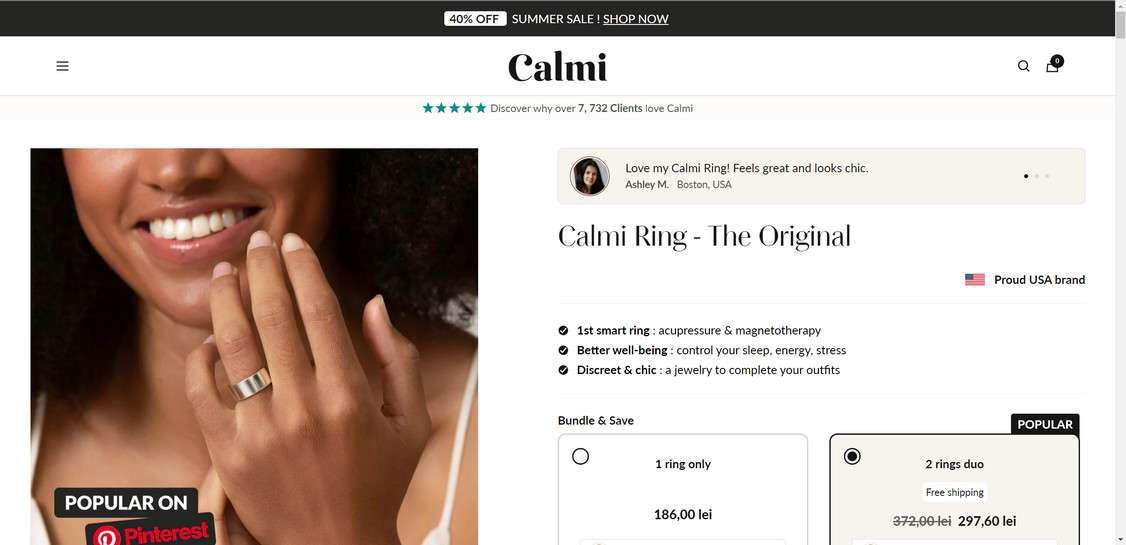Click "7, 732 Clients" reviews text

click(x=610, y=108)
